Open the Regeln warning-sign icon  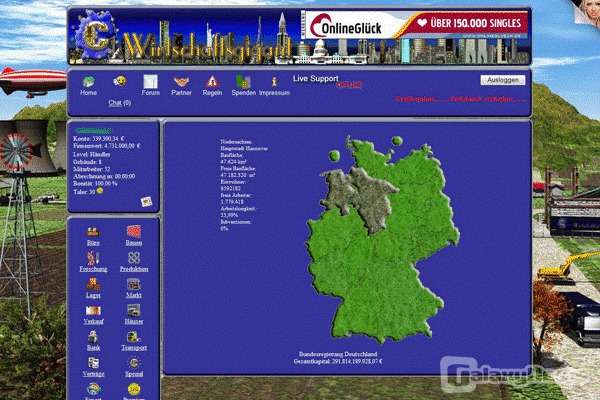click(212, 81)
